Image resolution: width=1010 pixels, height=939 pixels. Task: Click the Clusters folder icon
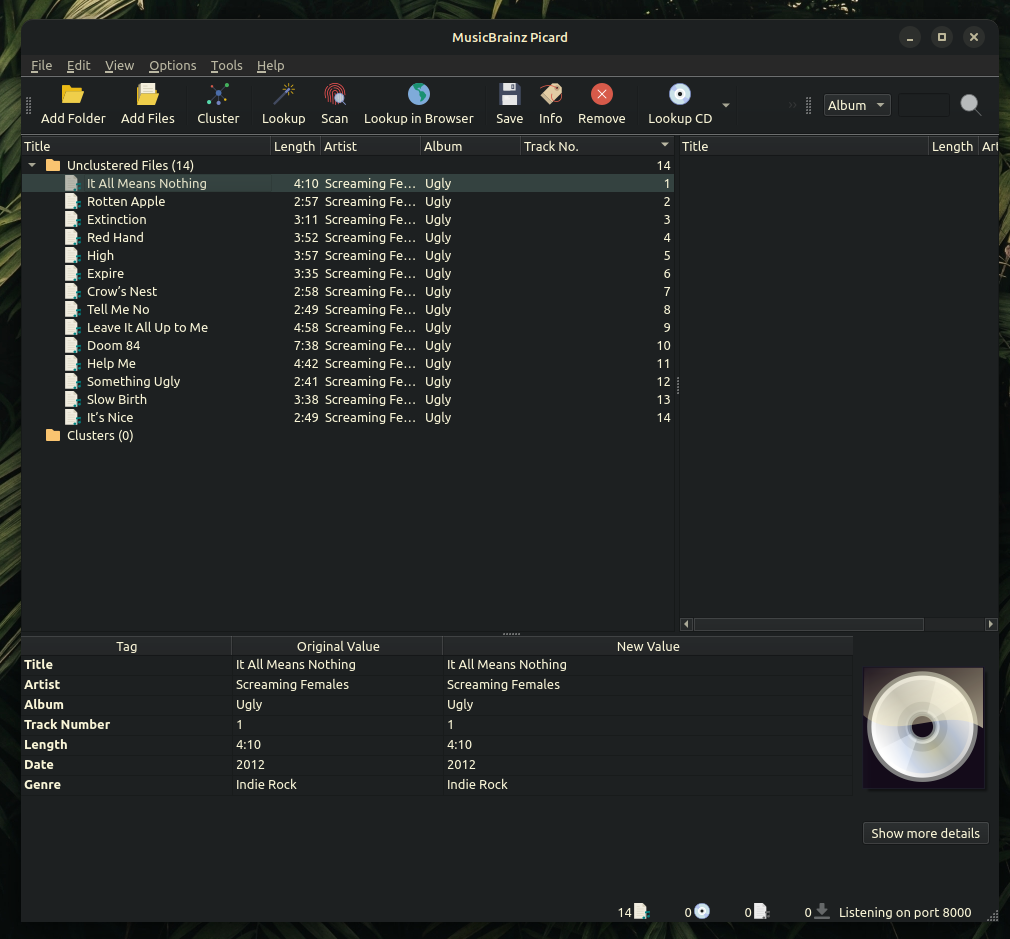coord(53,435)
